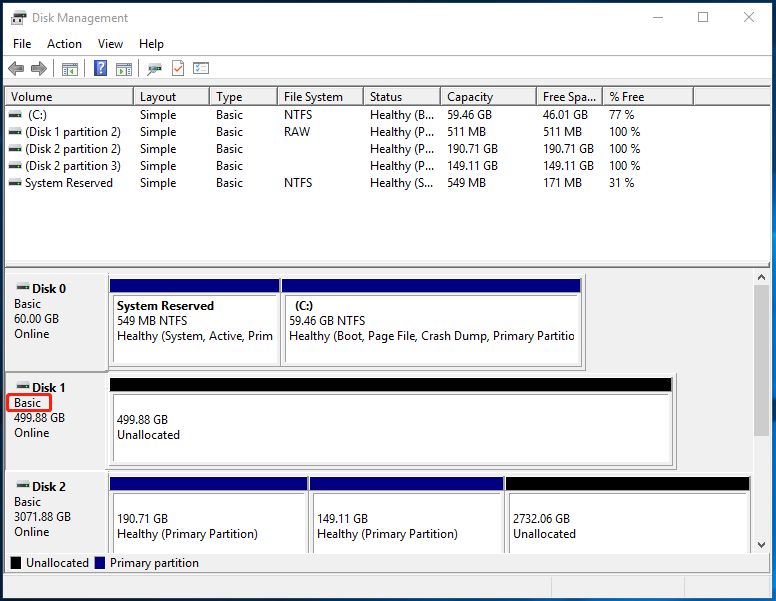Viewport: 776px width, 601px height.
Task: Select the (Disk 2 partition 2) volume row
Action: tap(349, 149)
